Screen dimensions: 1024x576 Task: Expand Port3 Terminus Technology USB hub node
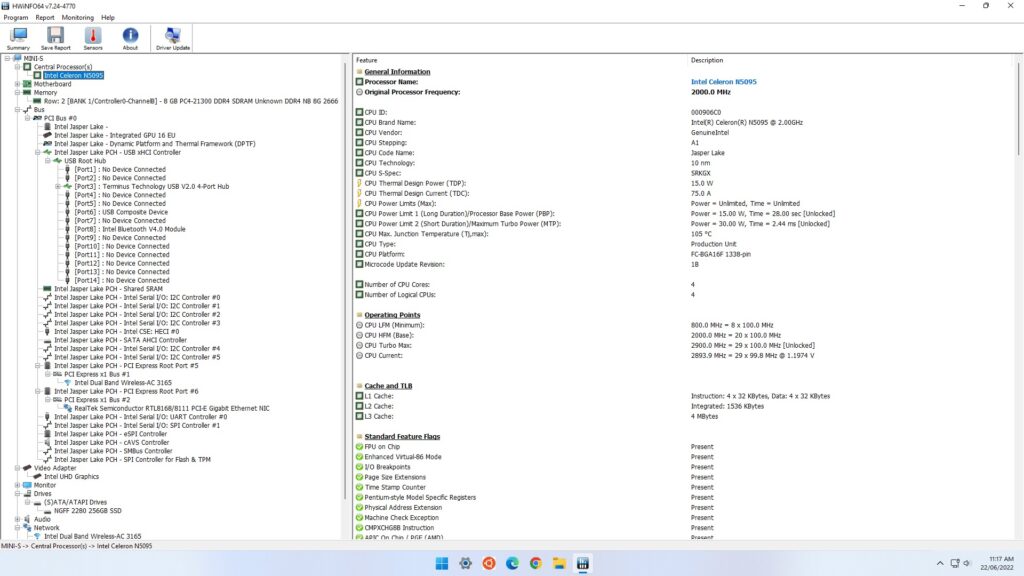(x=58, y=187)
